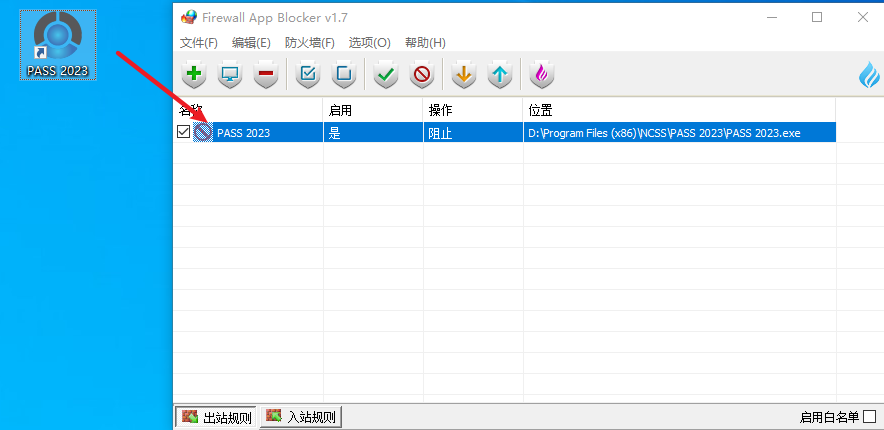This screenshot has width=884, height=430.
Task: Open the 防火墙(F) menu
Action: tap(310, 43)
